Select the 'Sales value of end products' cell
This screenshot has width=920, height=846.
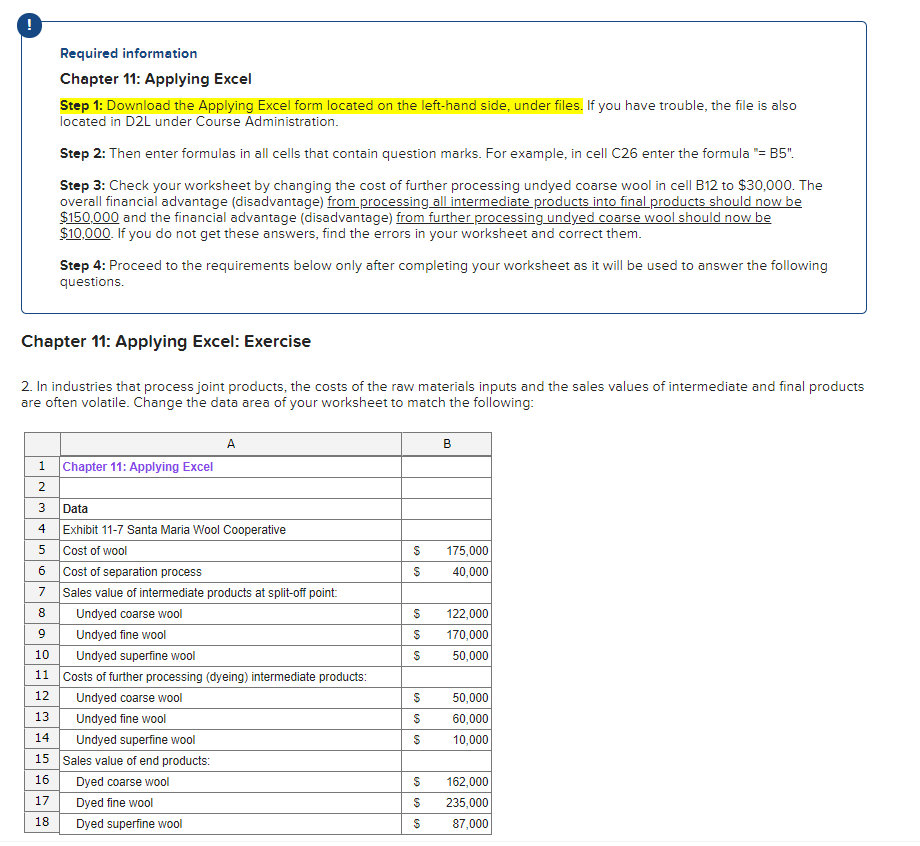click(x=121, y=760)
